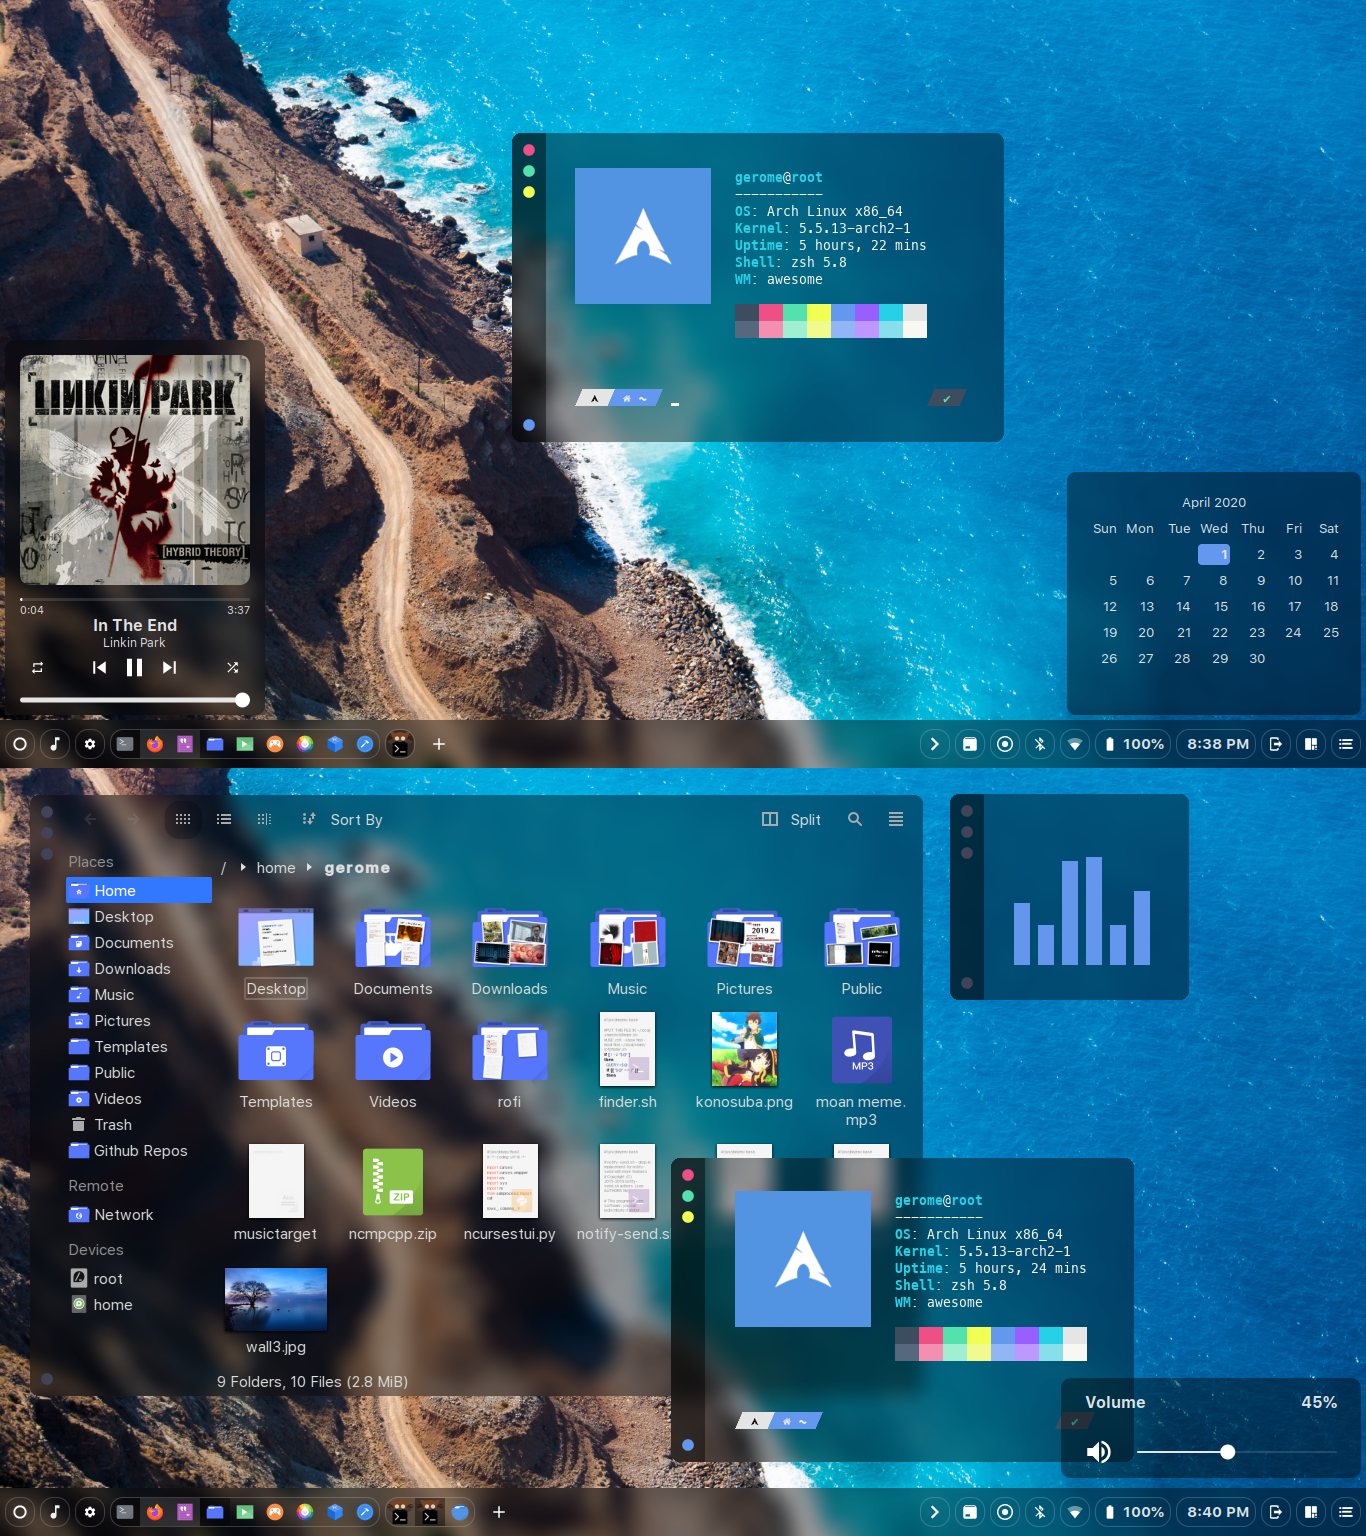Viewport: 1366px width, 1536px height.
Task: Select Home in Places sidebar
Action: click(x=139, y=890)
